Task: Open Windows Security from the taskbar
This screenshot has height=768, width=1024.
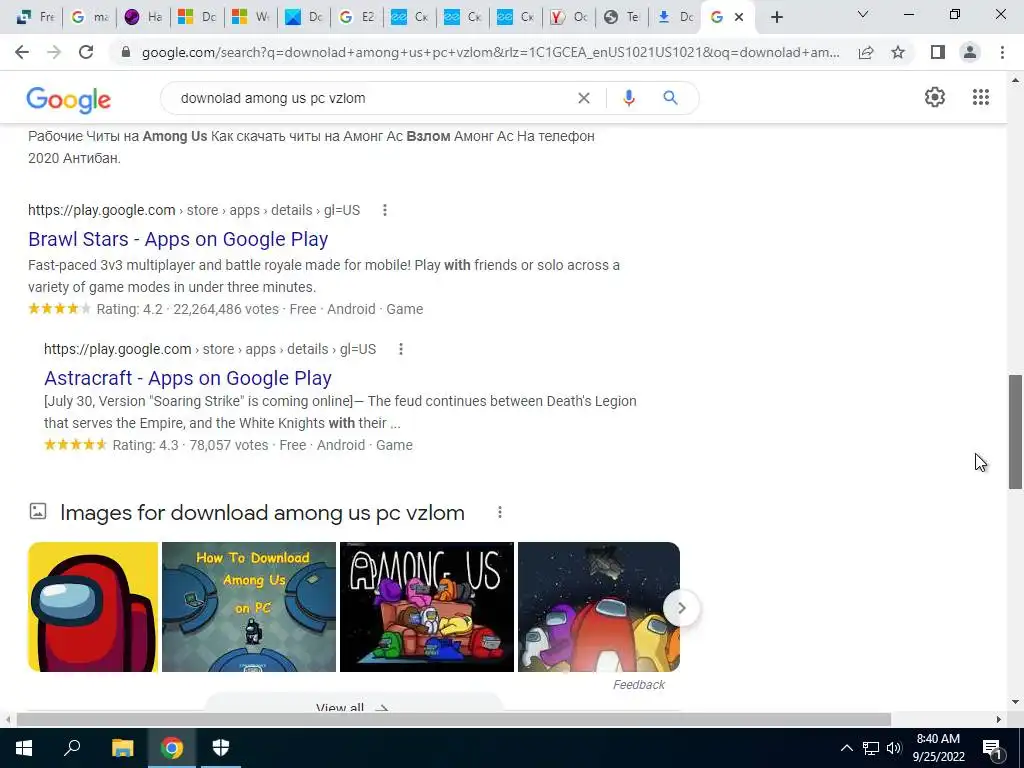Action: tap(221, 748)
